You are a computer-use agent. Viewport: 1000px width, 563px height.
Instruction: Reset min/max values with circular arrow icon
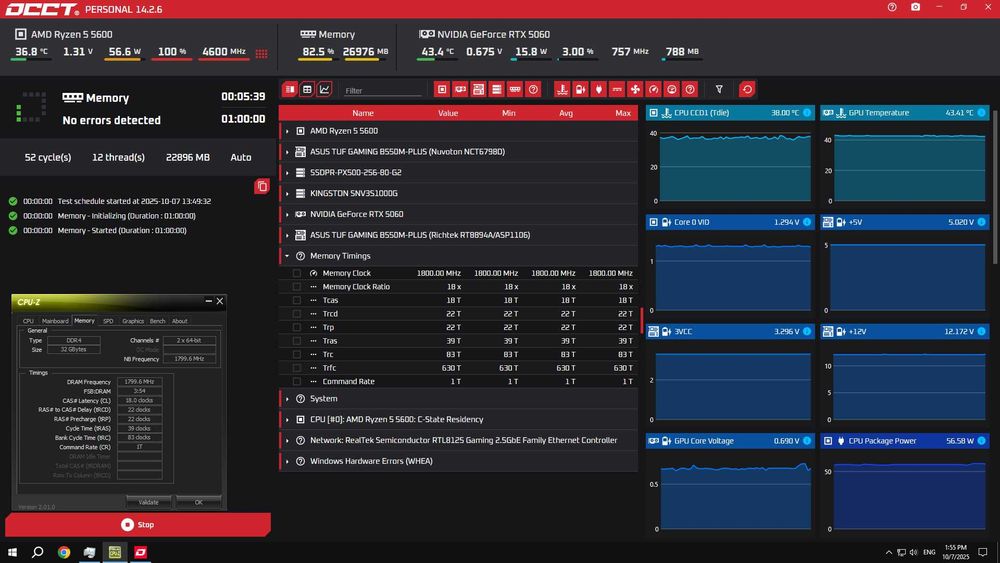click(x=747, y=89)
